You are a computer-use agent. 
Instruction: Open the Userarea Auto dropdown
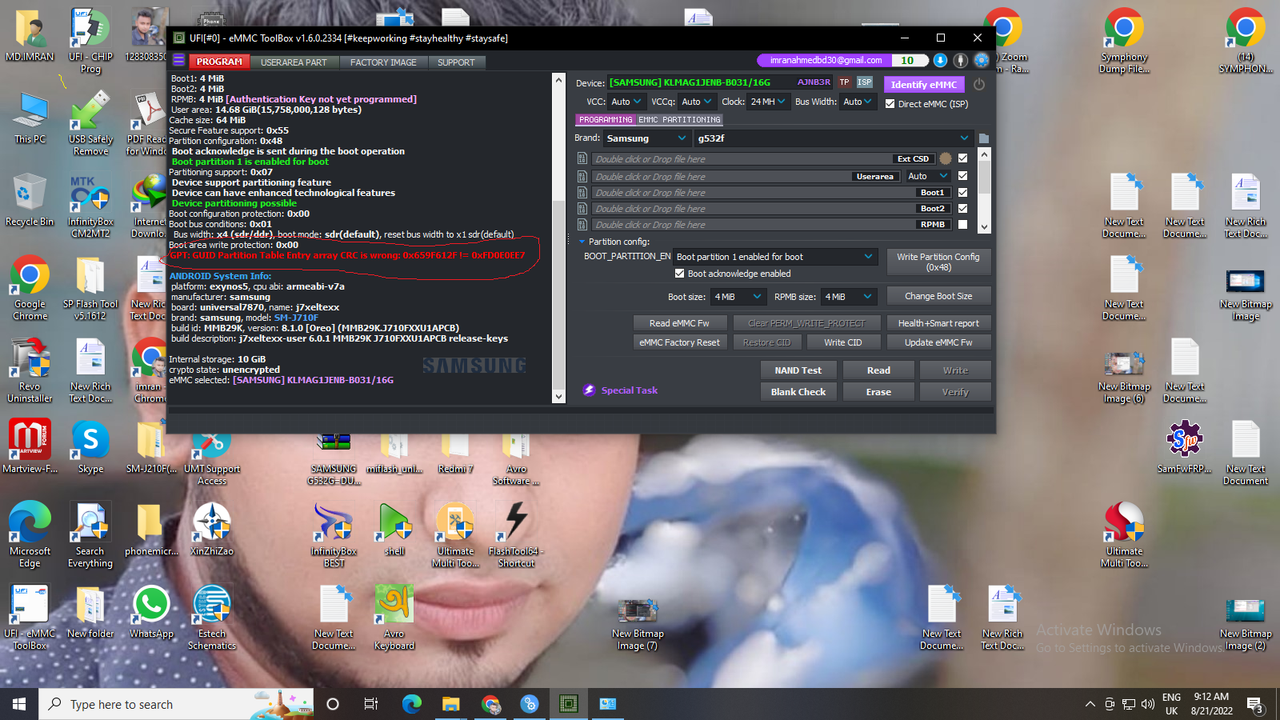pos(928,176)
